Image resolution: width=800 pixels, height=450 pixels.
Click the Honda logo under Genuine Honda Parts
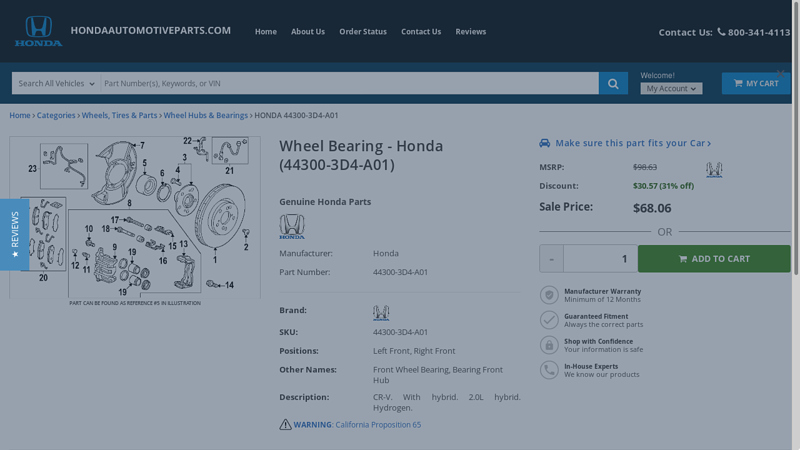tap(291, 227)
